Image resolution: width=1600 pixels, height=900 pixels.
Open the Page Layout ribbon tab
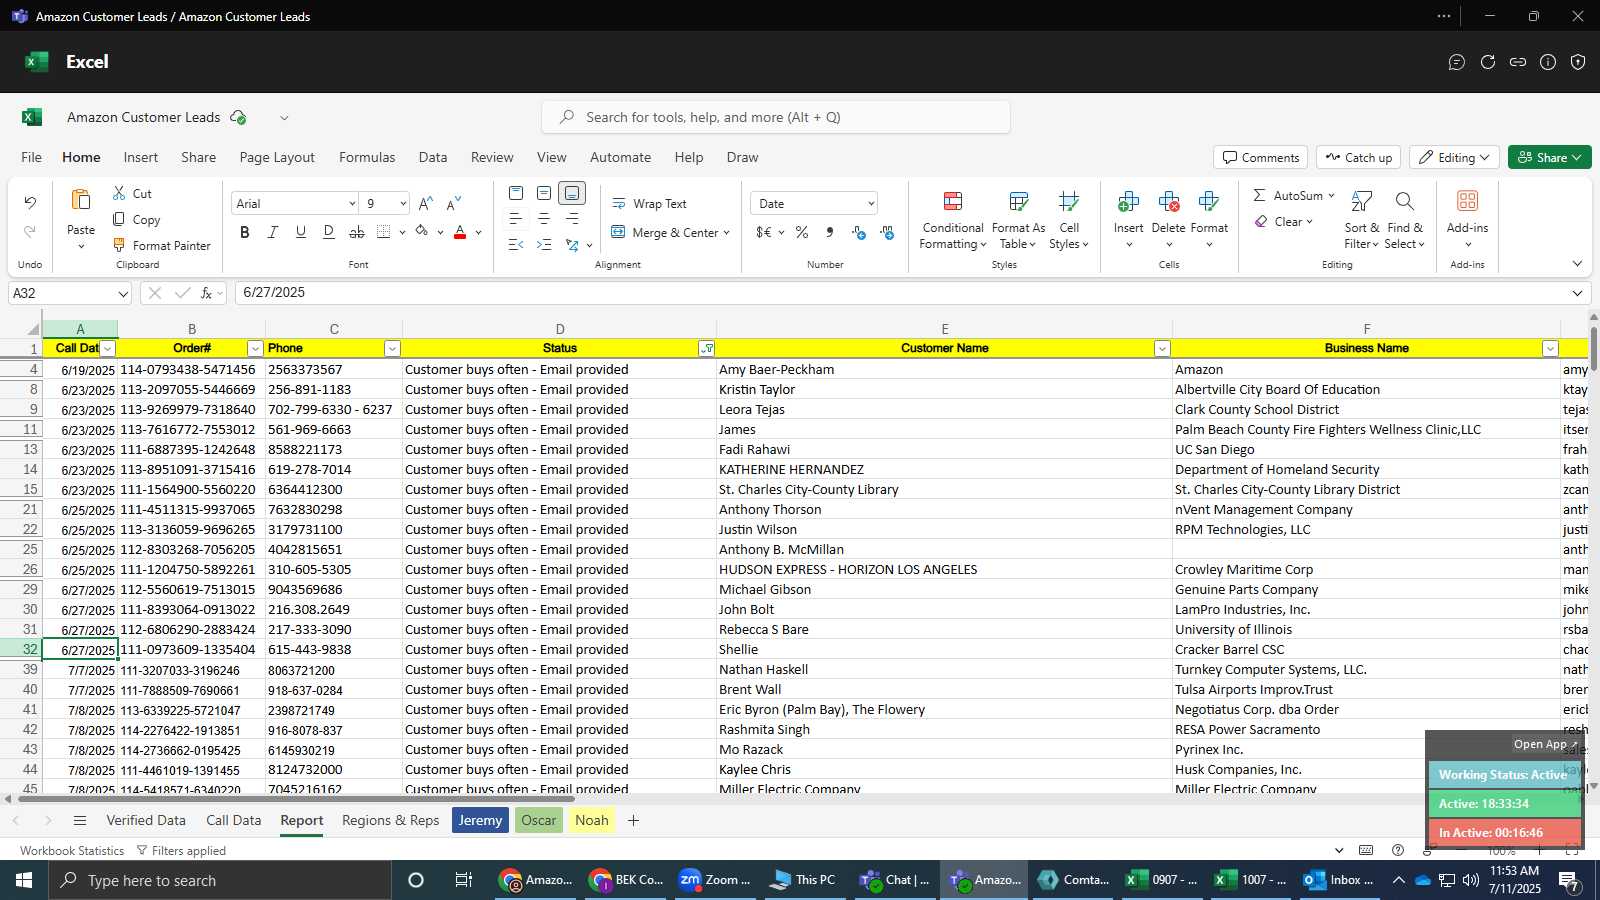[277, 157]
